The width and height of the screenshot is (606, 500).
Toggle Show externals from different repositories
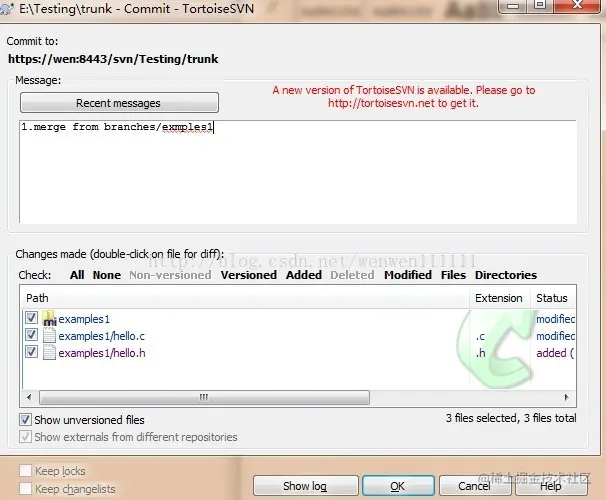point(26,437)
